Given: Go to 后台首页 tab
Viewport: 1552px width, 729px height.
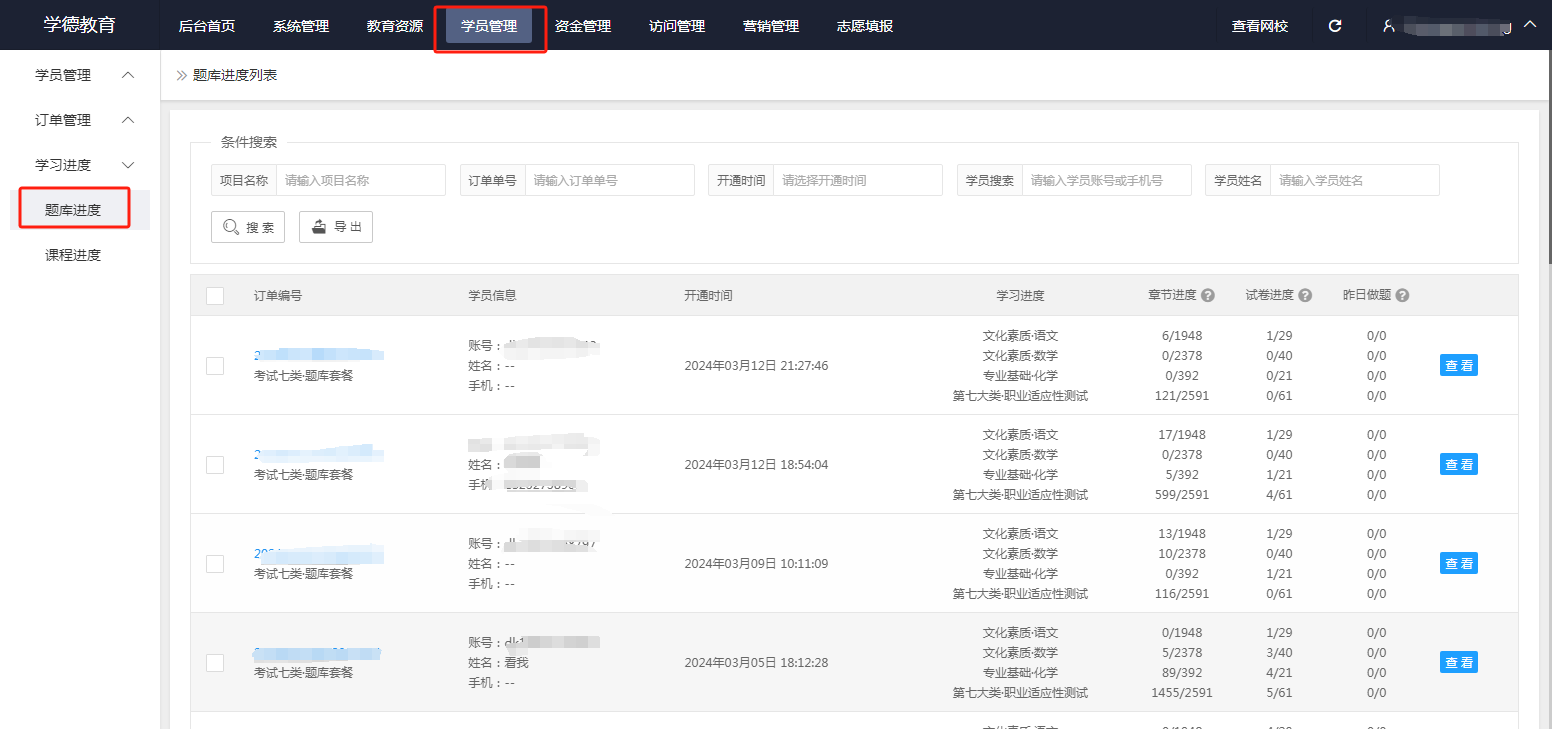Looking at the screenshot, I should pos(207,26).
